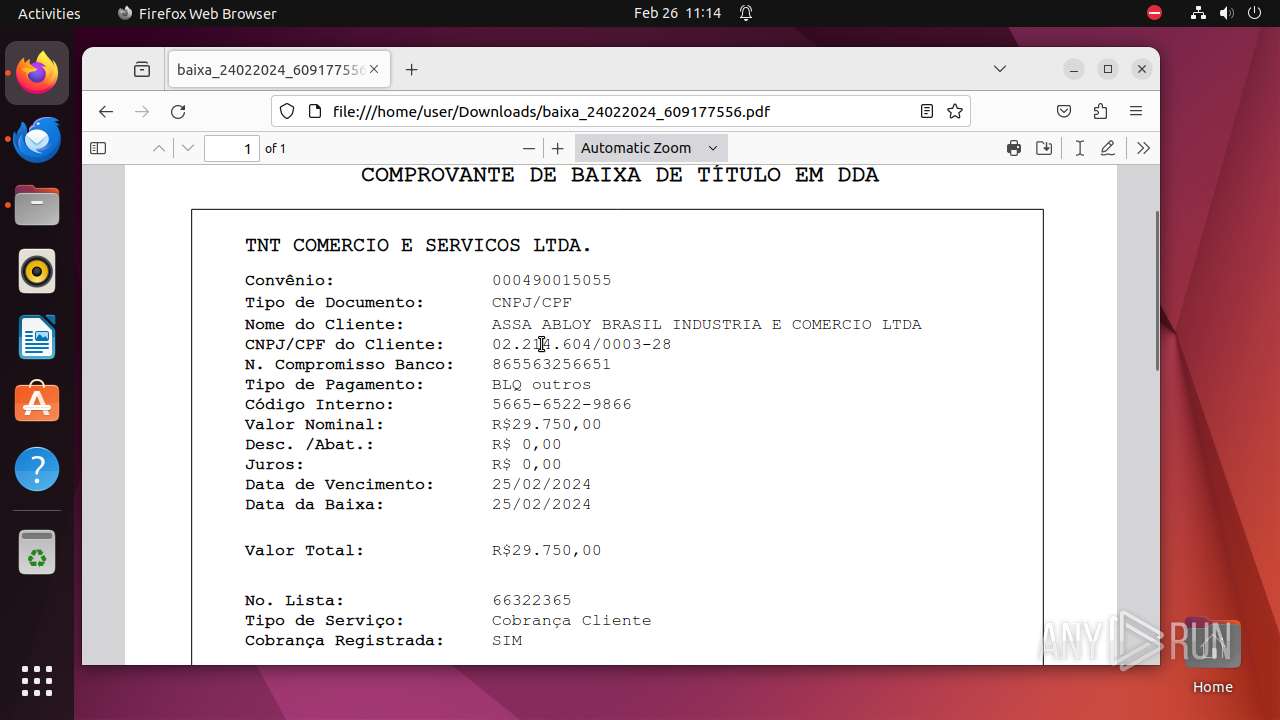Click the TNT COMERCIO E SERVICOS LTDA. text
Viewport: 1280px width, 720px height.
418,245
